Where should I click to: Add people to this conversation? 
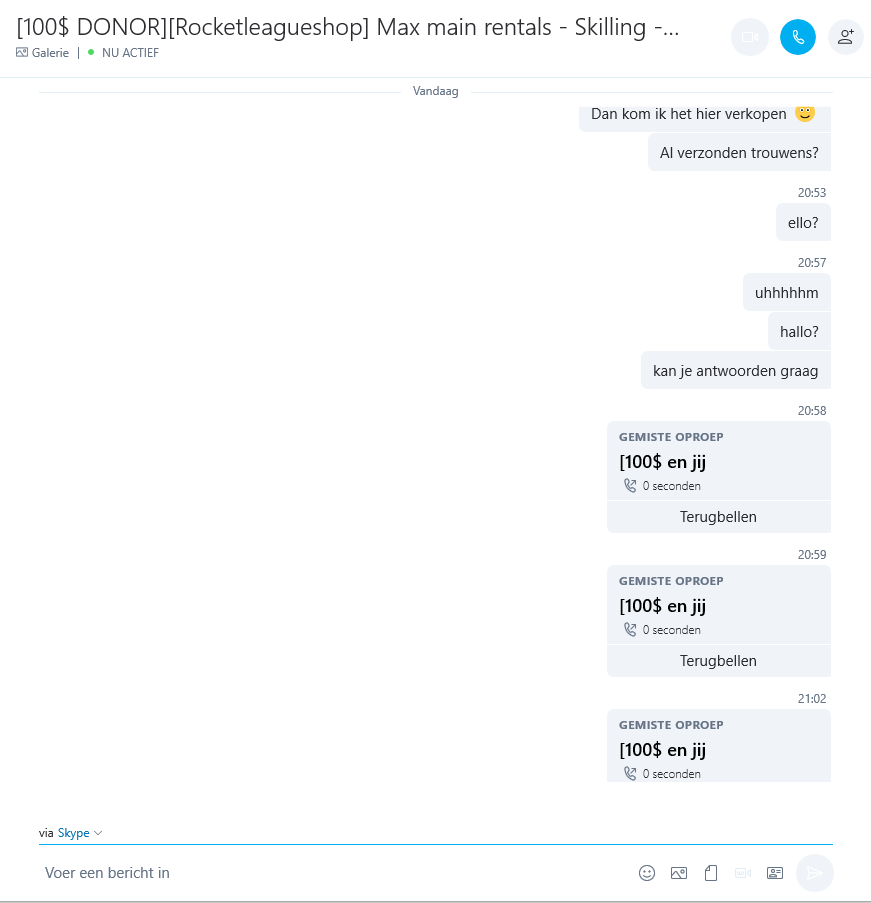point(846,37)
